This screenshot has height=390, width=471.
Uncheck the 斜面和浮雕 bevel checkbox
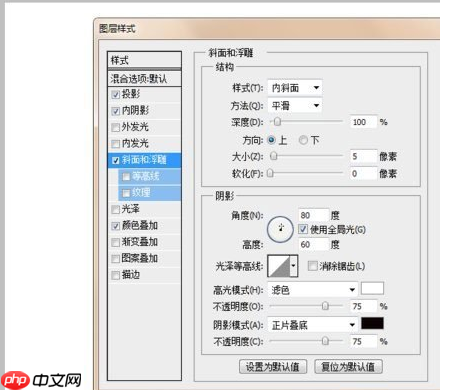115,160
